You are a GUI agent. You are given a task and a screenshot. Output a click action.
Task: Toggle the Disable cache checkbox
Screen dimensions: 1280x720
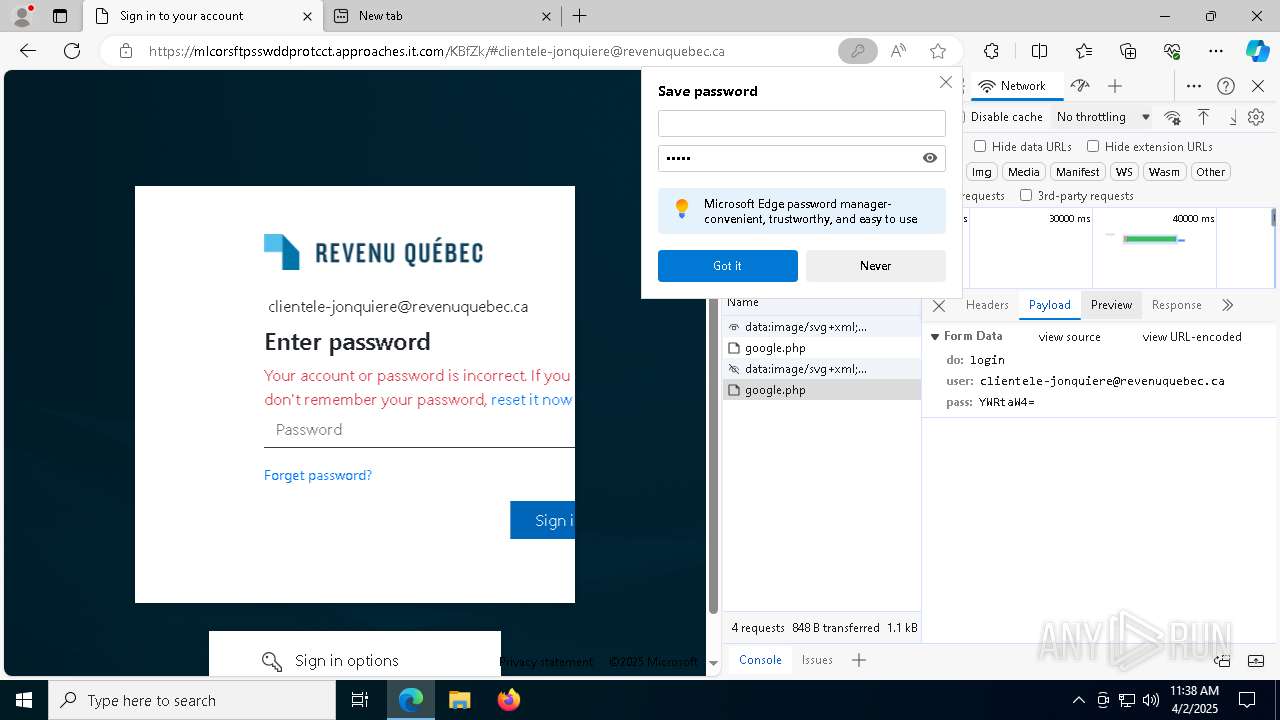[963, 117]
